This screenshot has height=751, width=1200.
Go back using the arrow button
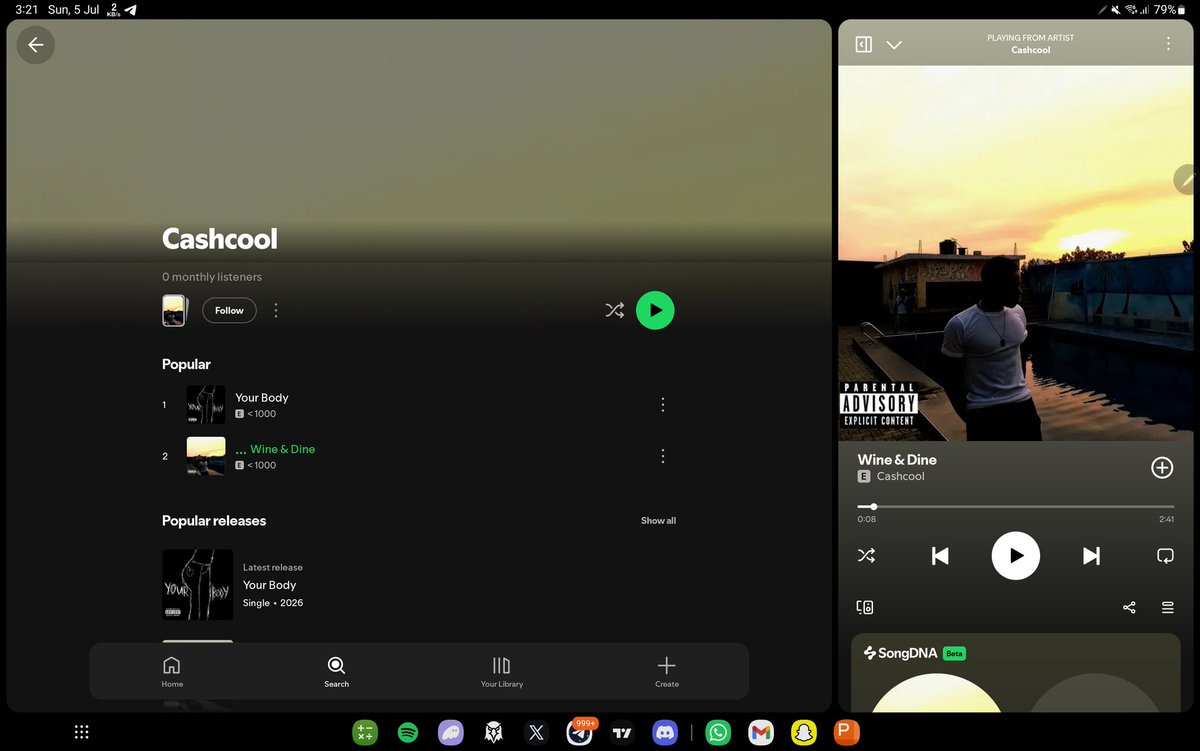[x=36, y=45]
